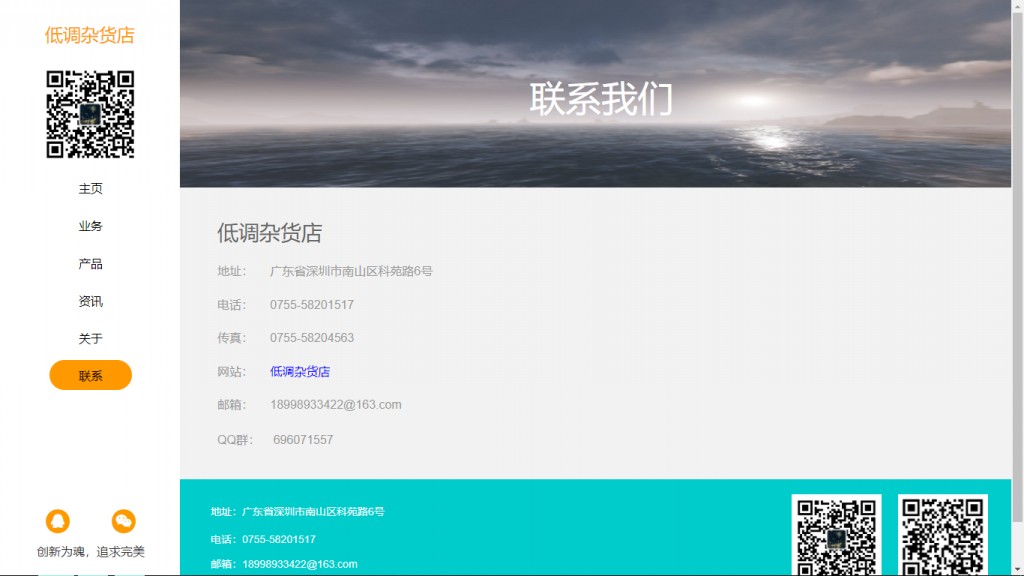Image resolution: width=1024 pixels, height=576 pixels.
Task: Click the rightmost footer QR code
Action: click(x=942, y=535)
